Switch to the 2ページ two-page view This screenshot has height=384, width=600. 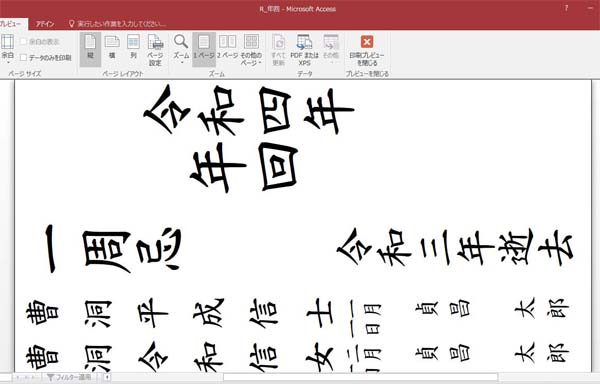227,49
